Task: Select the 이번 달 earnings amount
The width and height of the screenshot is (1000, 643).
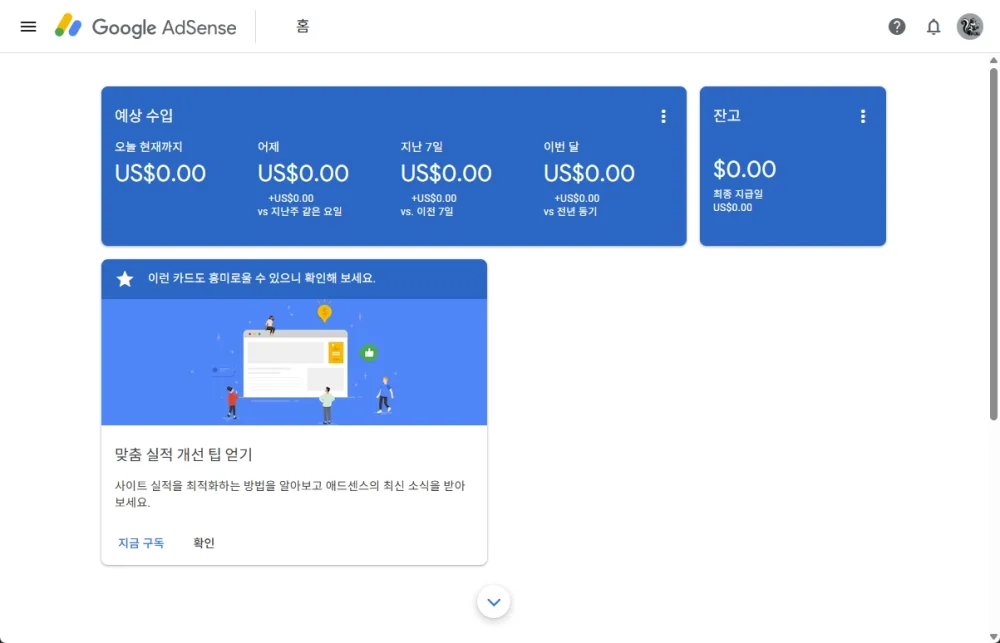Action: [589, 172]
